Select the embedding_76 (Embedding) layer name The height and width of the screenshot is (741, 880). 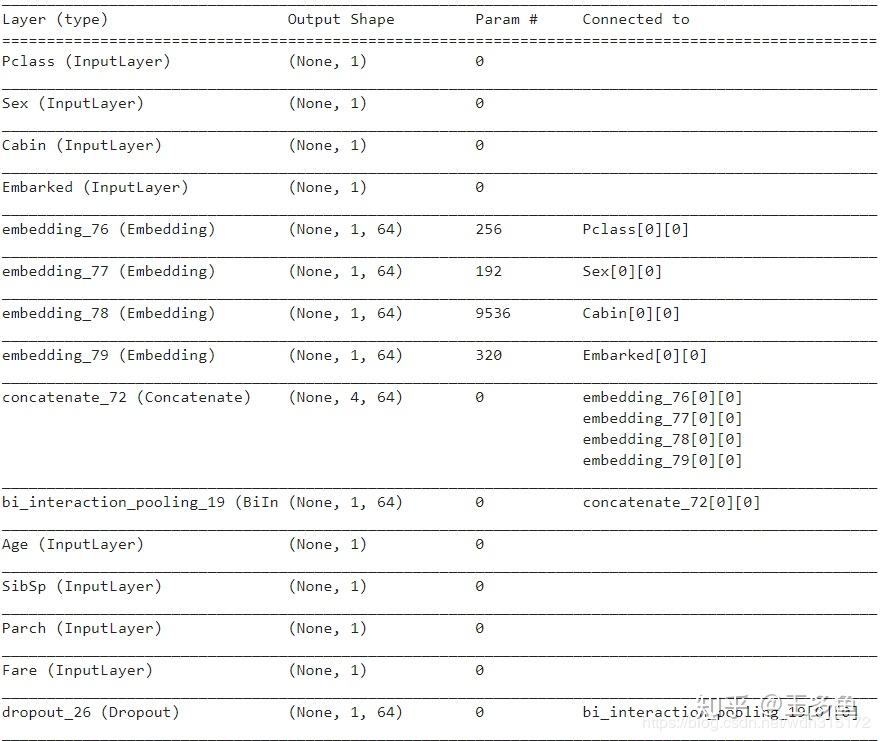tap(108, 229)
